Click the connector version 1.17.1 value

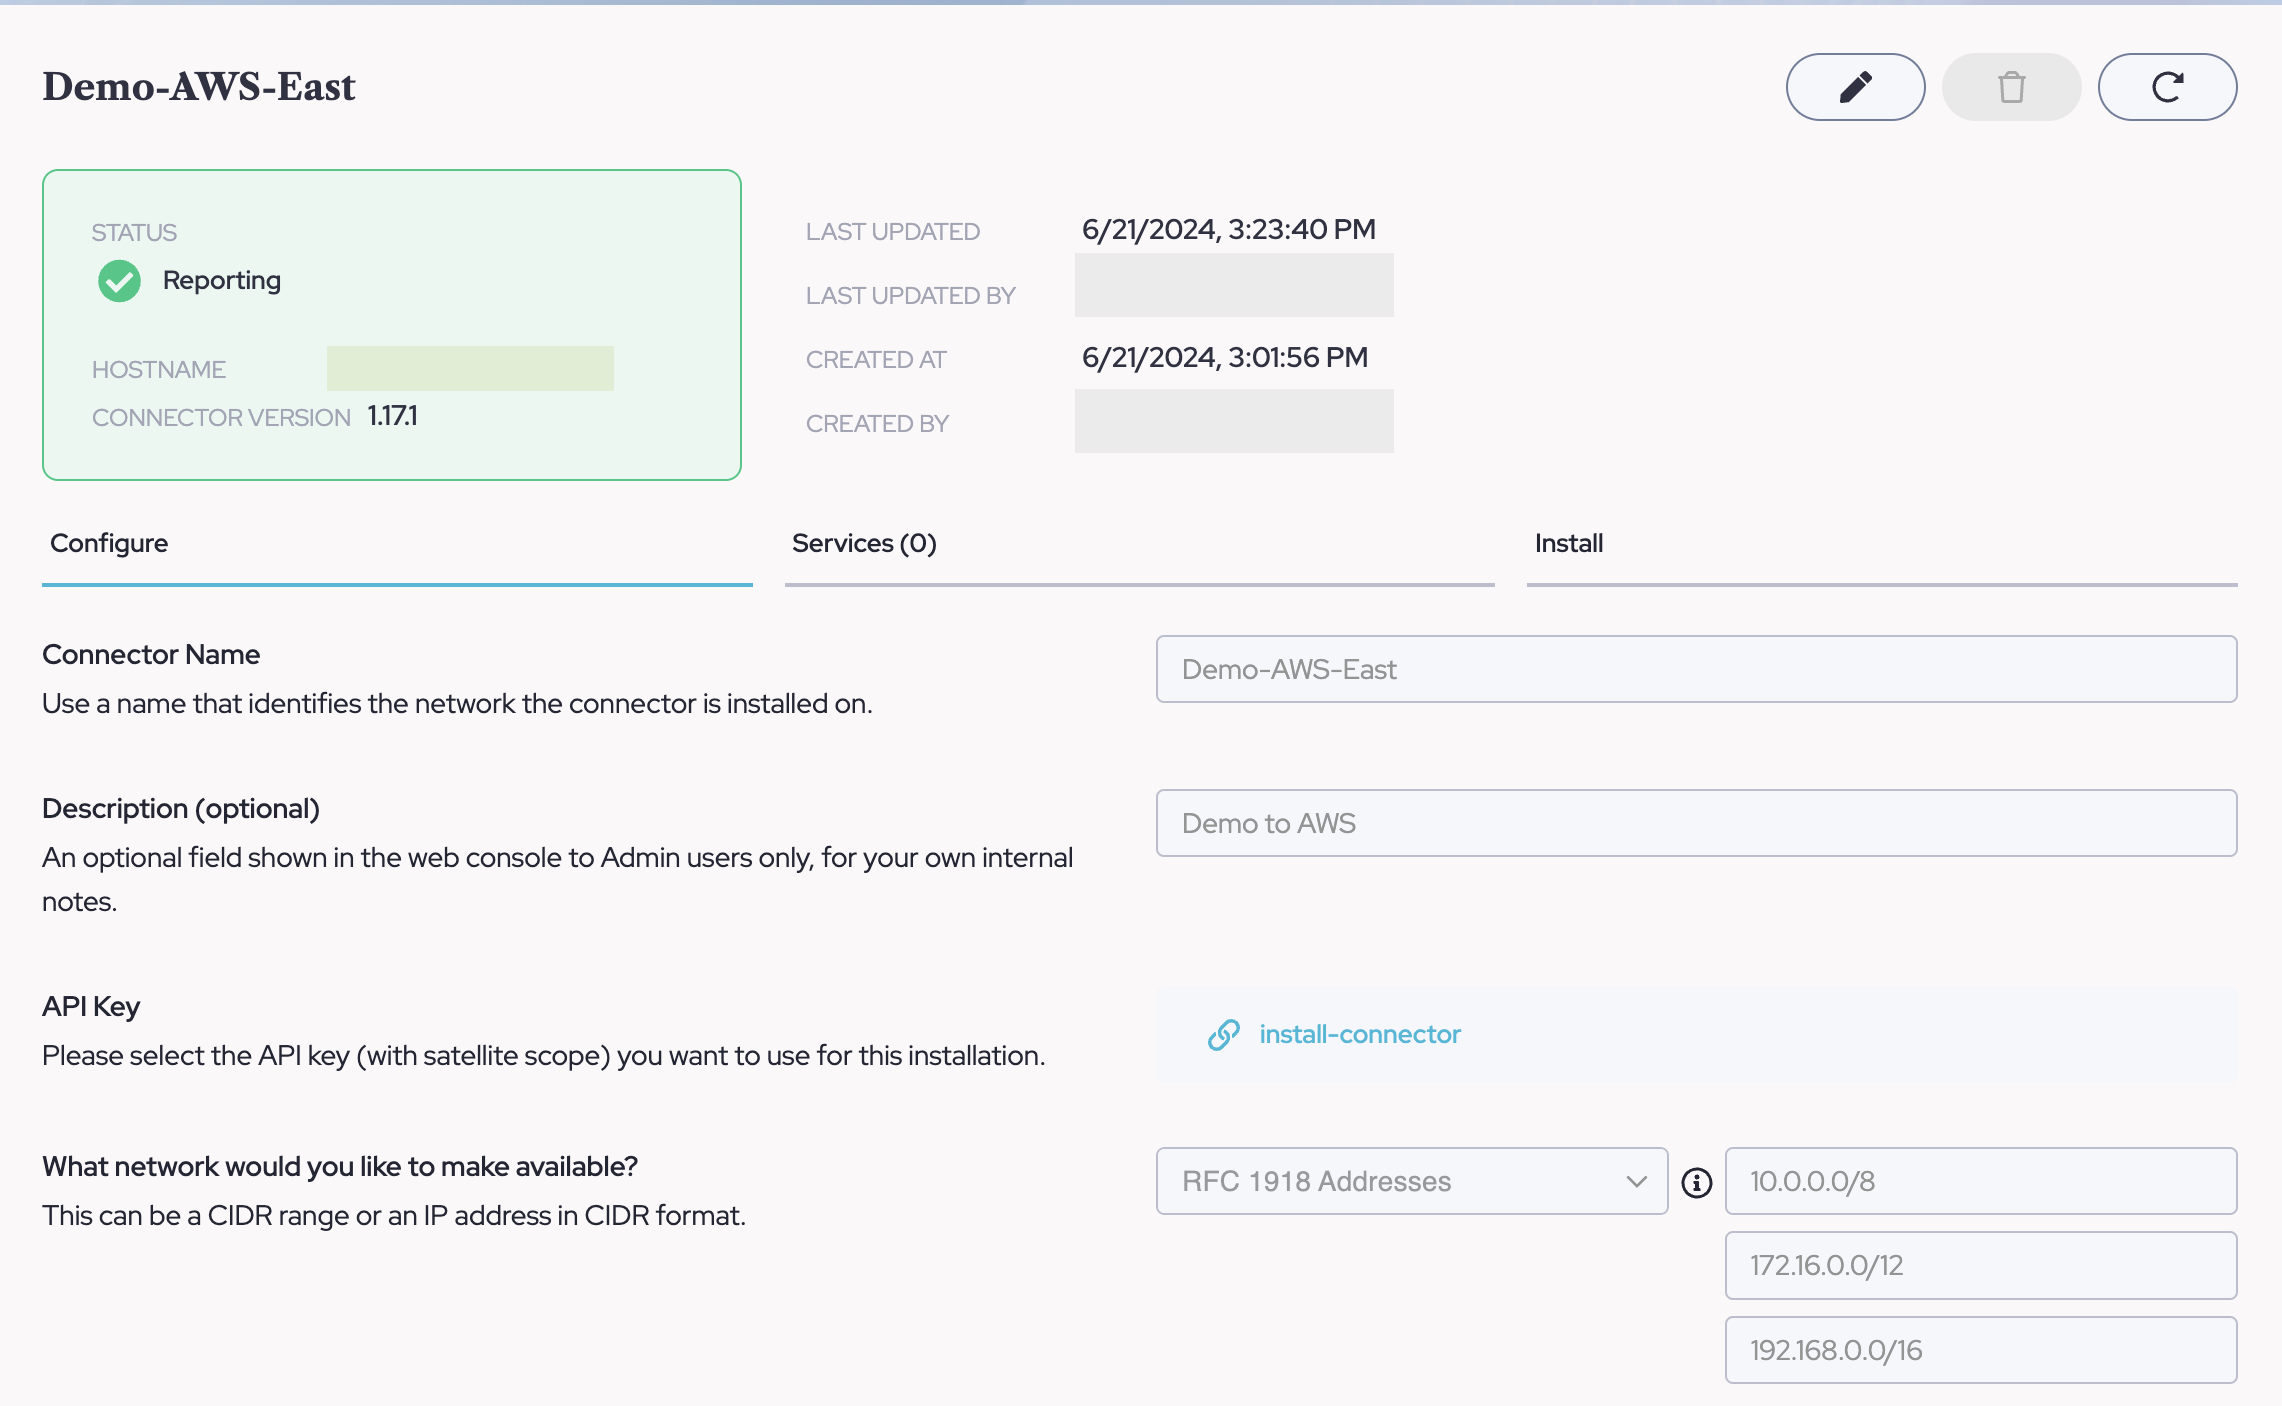pos(392,416)
